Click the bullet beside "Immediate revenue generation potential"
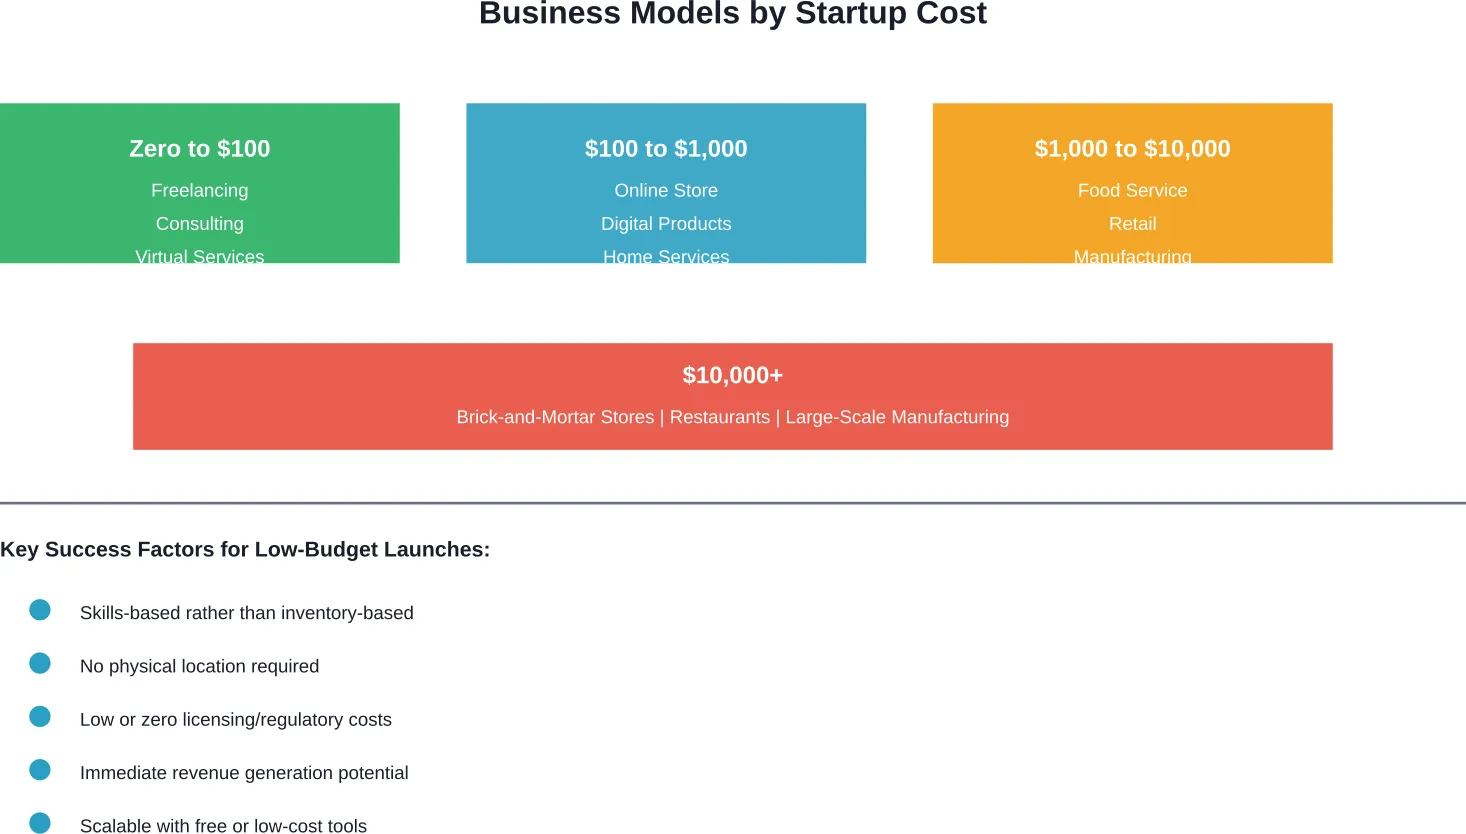The height and width of the screenshot is (834, 1466). pos(40,770)
